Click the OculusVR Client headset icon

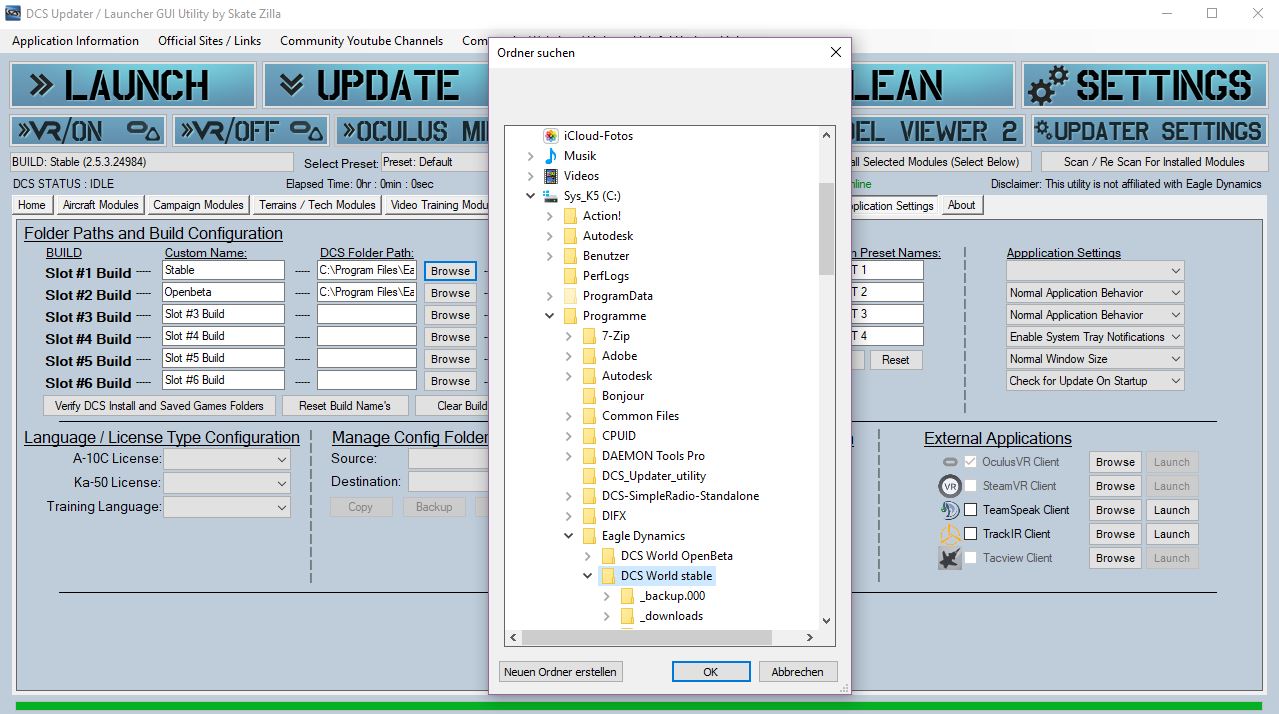tap(950, 462)
